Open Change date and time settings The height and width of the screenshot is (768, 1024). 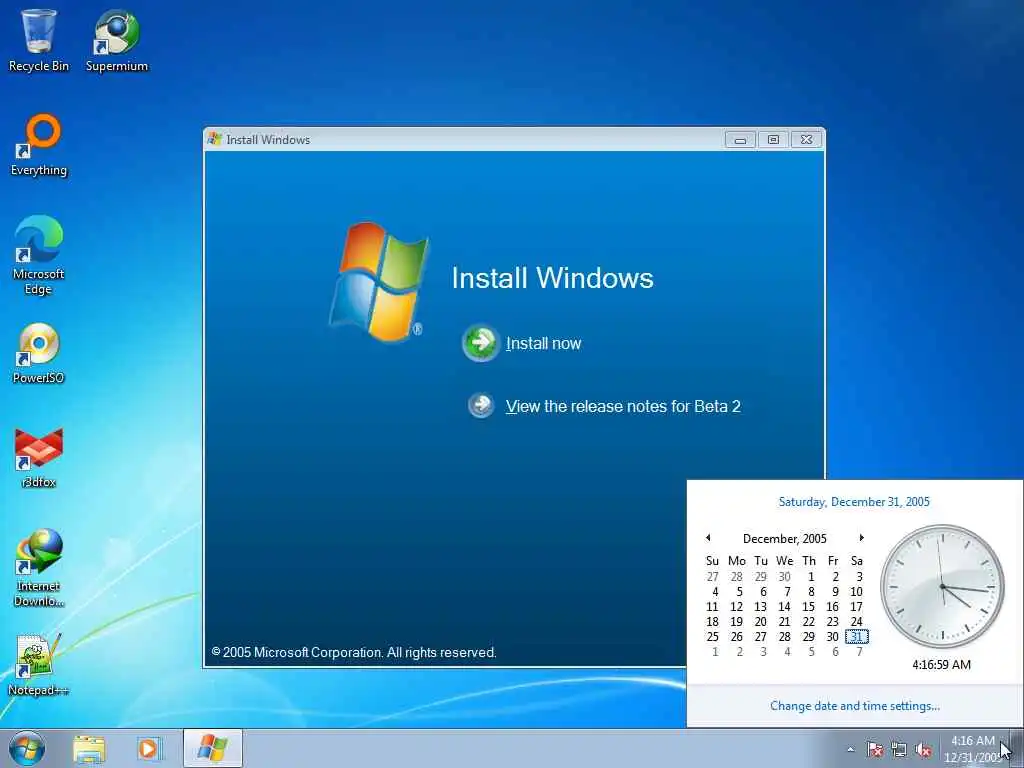(855, 706)
